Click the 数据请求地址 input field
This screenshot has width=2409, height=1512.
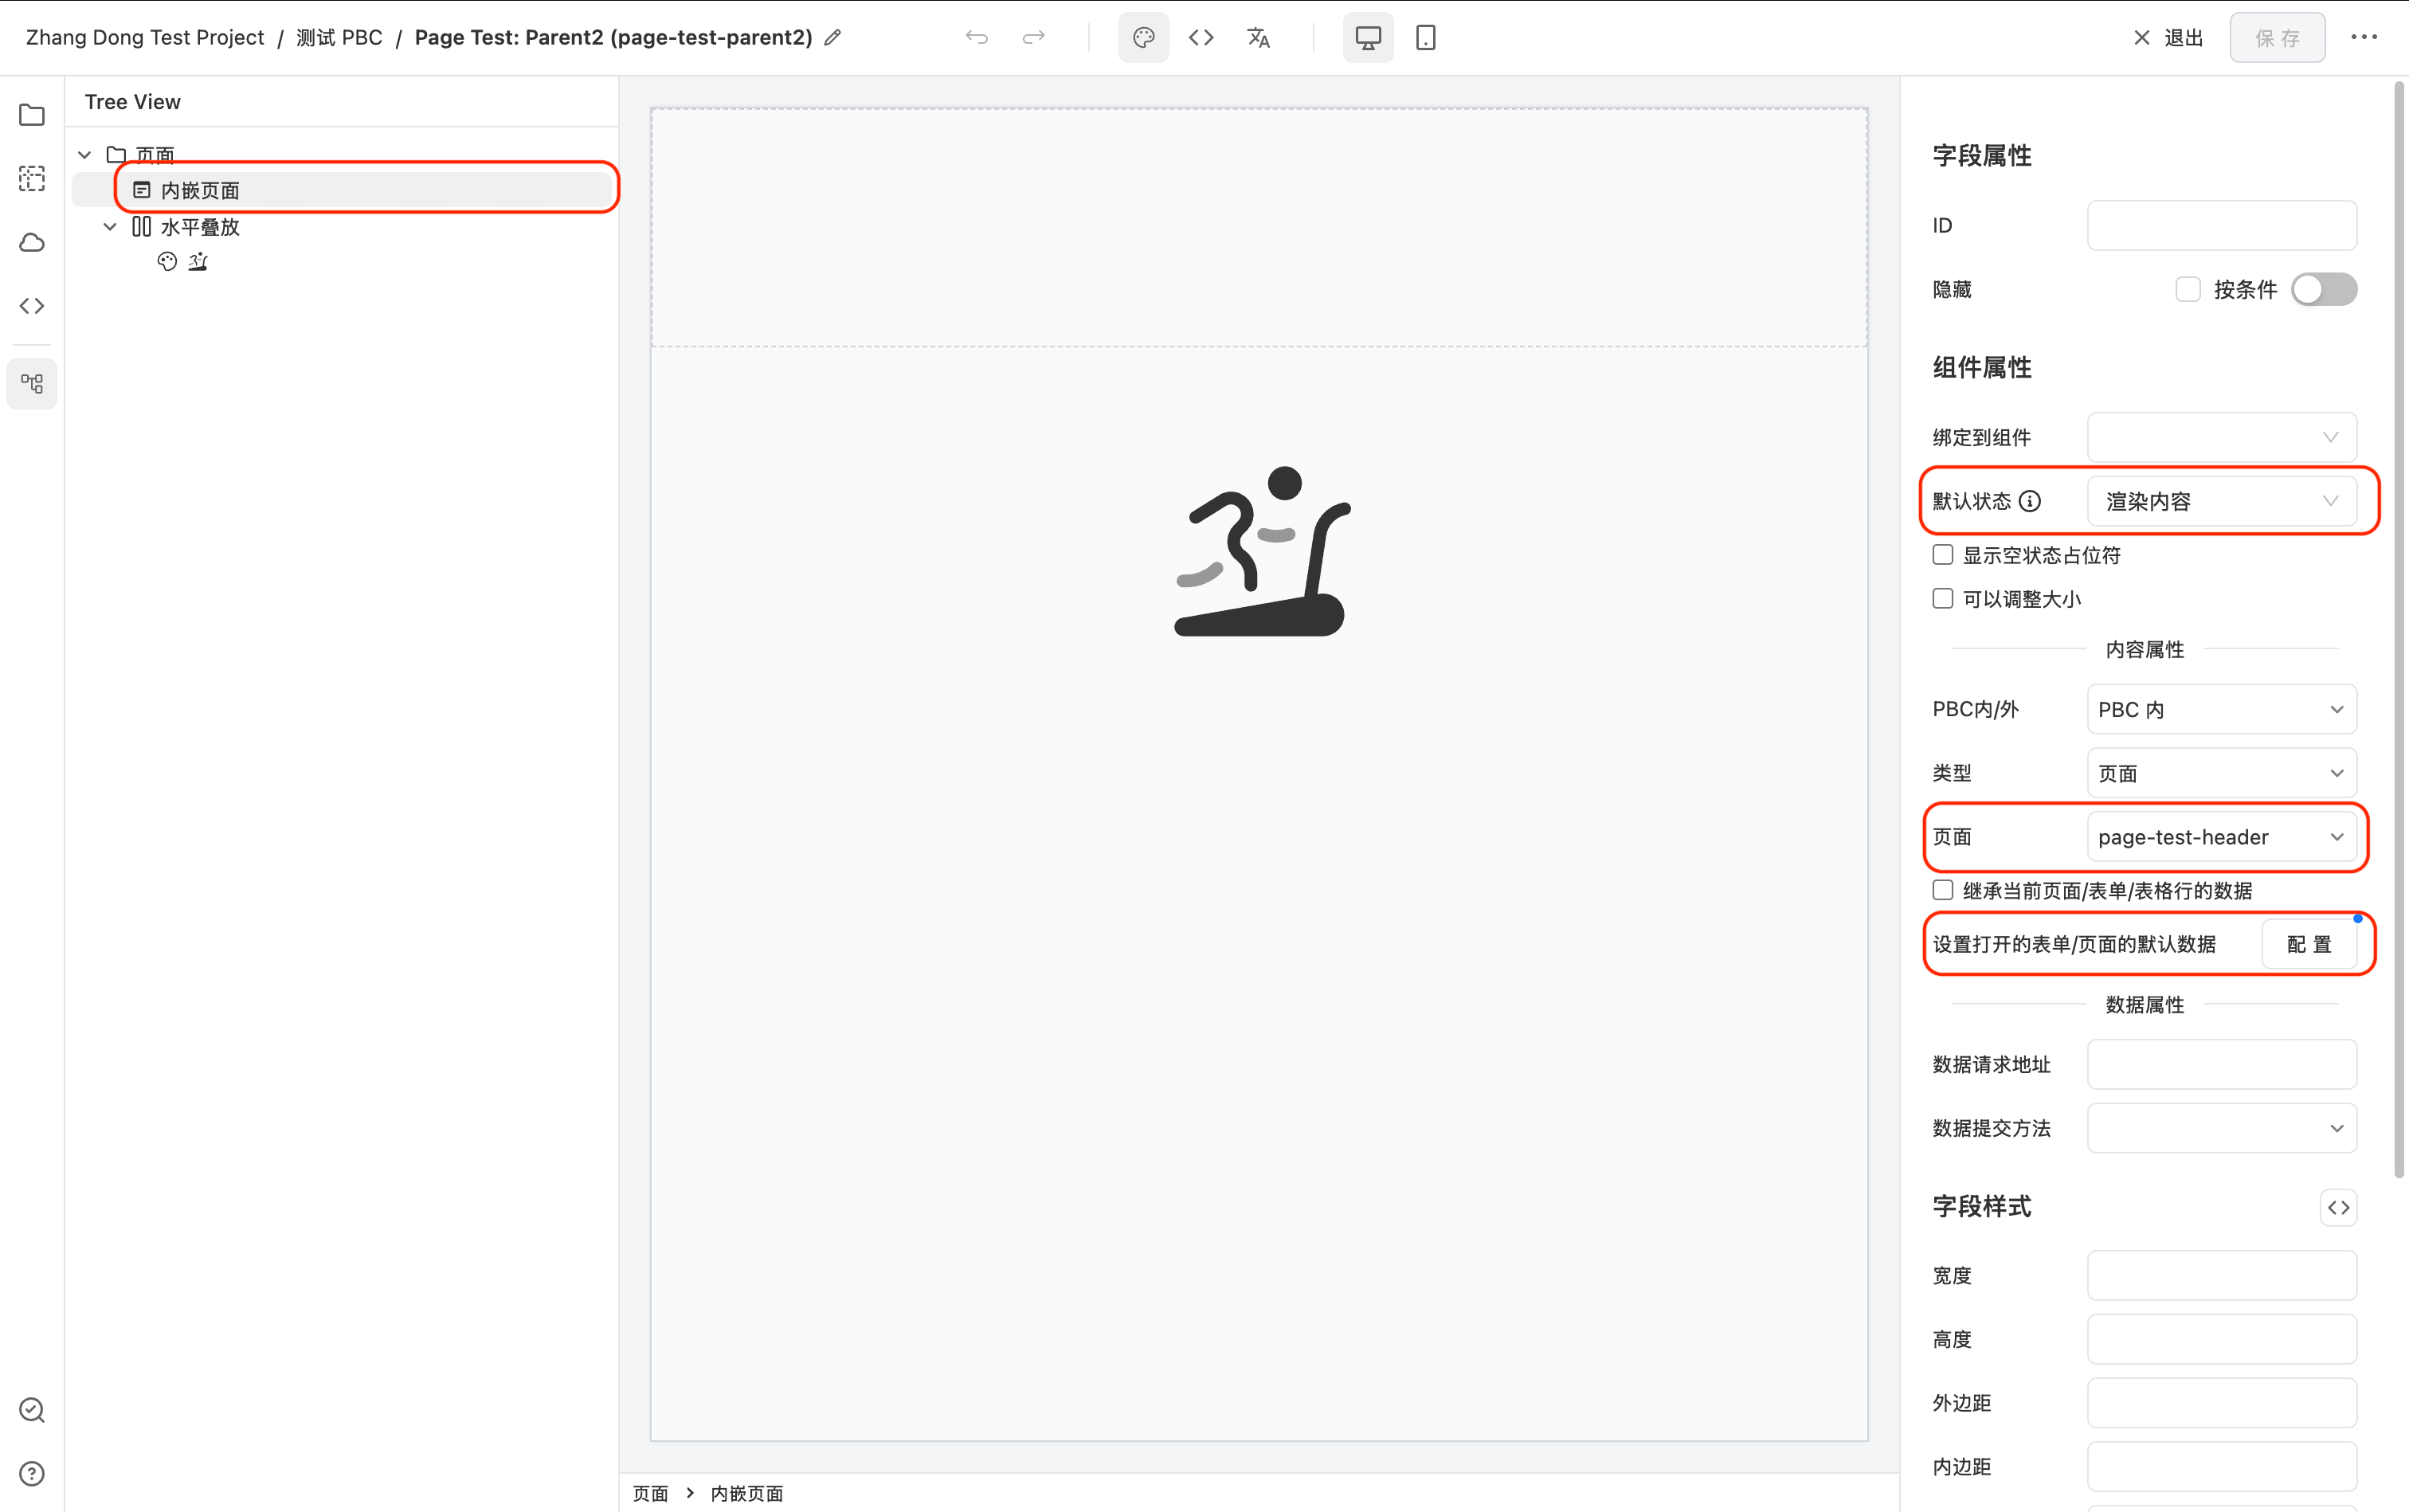(2222, 1064)
